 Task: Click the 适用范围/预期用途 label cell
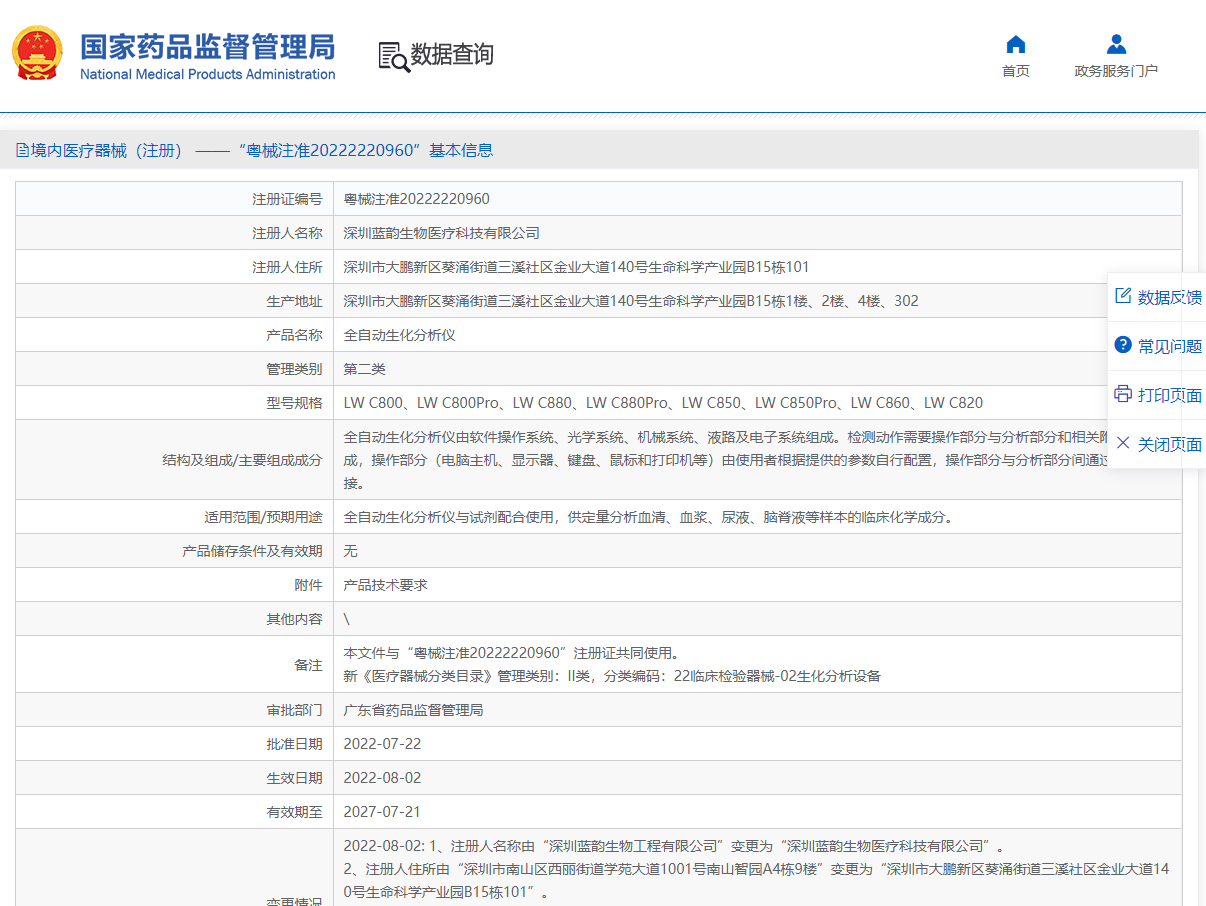[x=175, y=517]
